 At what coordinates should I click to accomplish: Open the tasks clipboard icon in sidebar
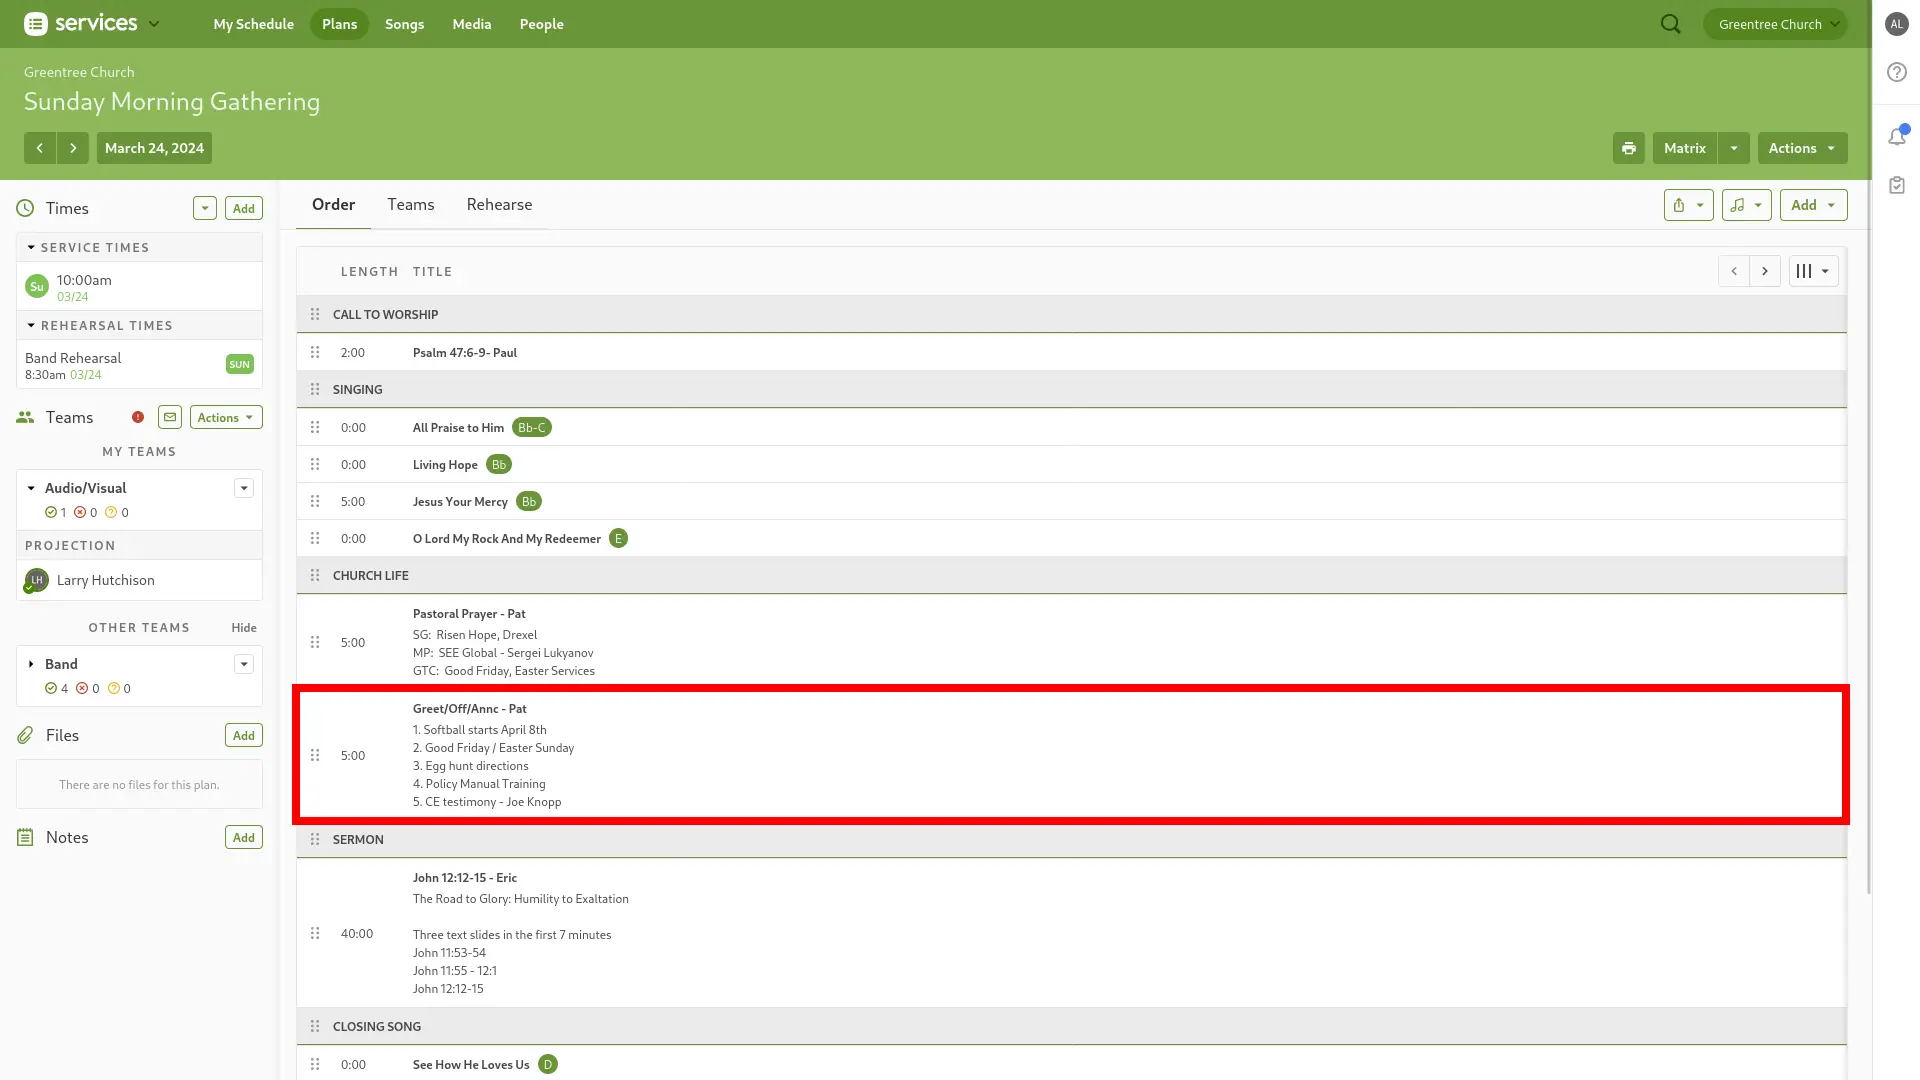point(1897,185)
